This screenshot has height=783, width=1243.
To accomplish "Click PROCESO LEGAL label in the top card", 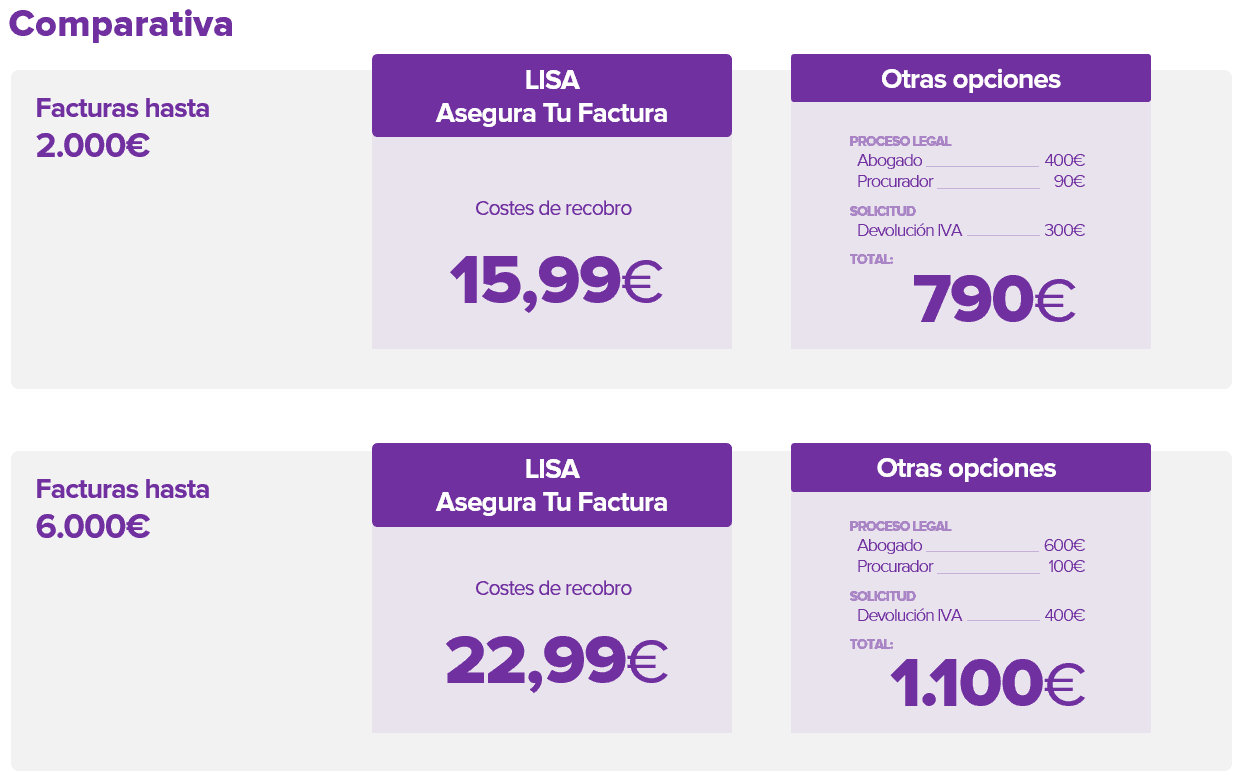I will point(900,141).
